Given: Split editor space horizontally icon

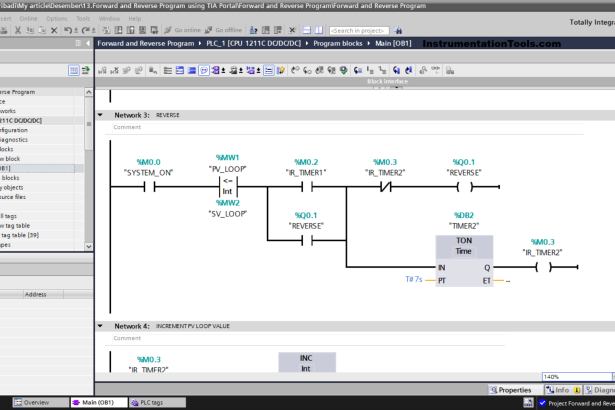Looking at the screenshot, I should click(x=307, y=30).
